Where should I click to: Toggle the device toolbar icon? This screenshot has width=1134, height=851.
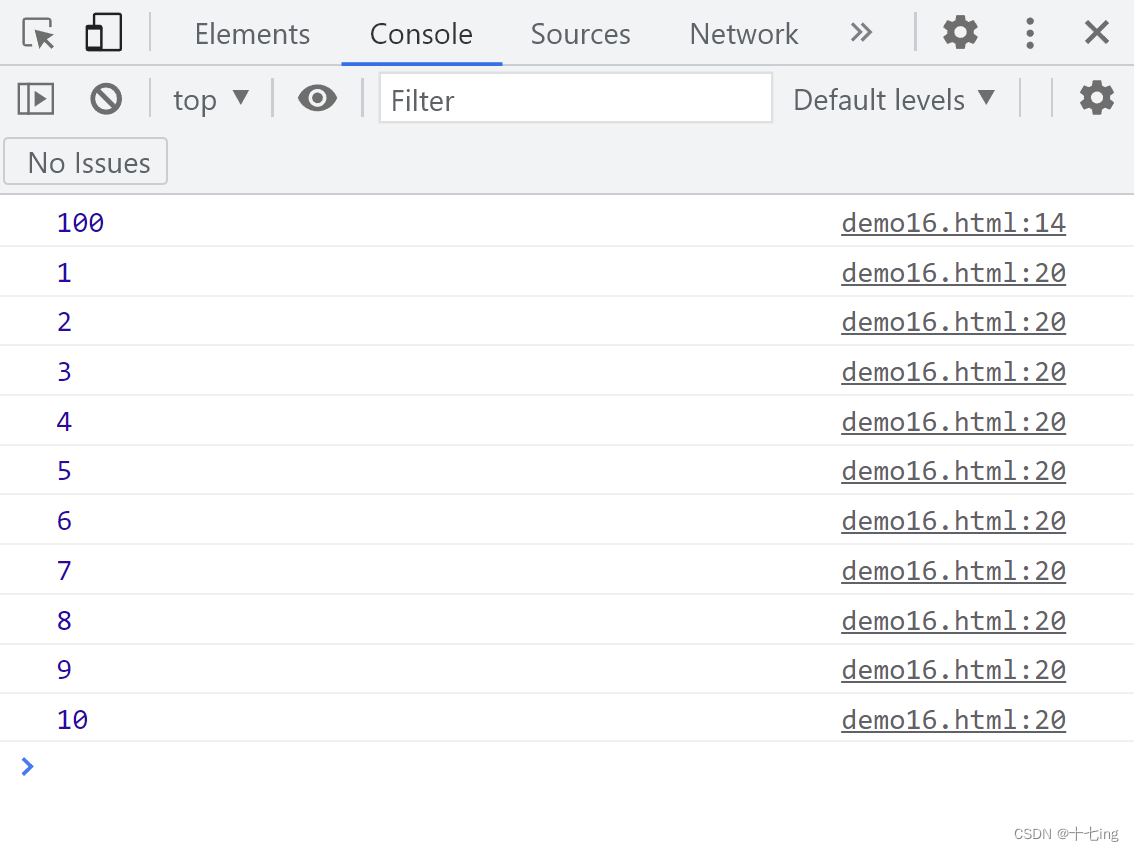[x=103, y=33]
